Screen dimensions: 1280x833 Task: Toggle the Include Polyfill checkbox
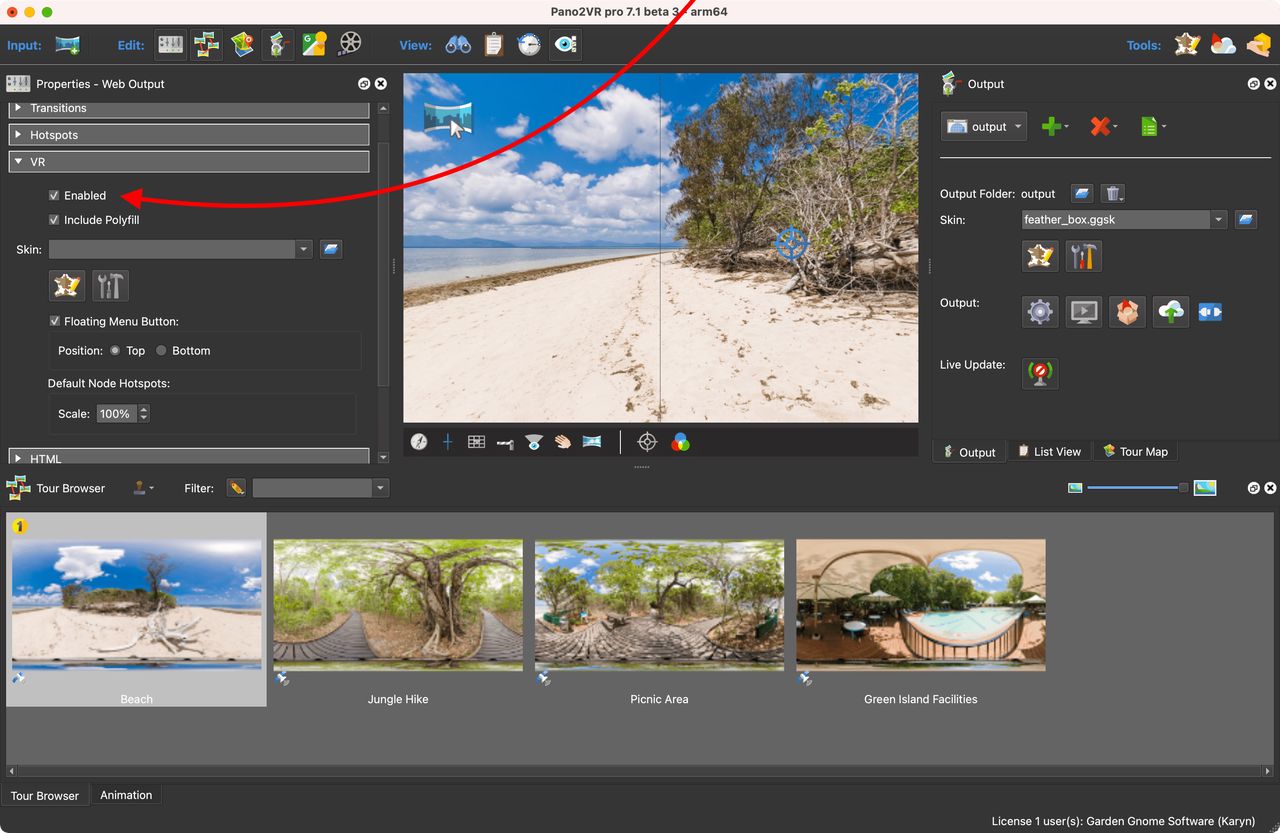[54, 220]
